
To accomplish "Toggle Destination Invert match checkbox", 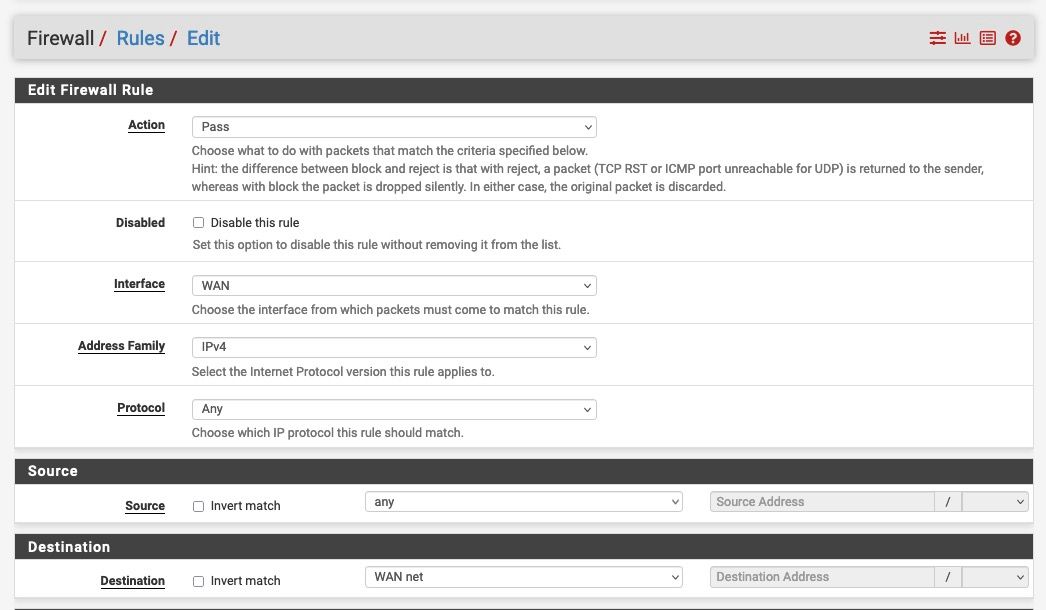I will click(198, 581).
